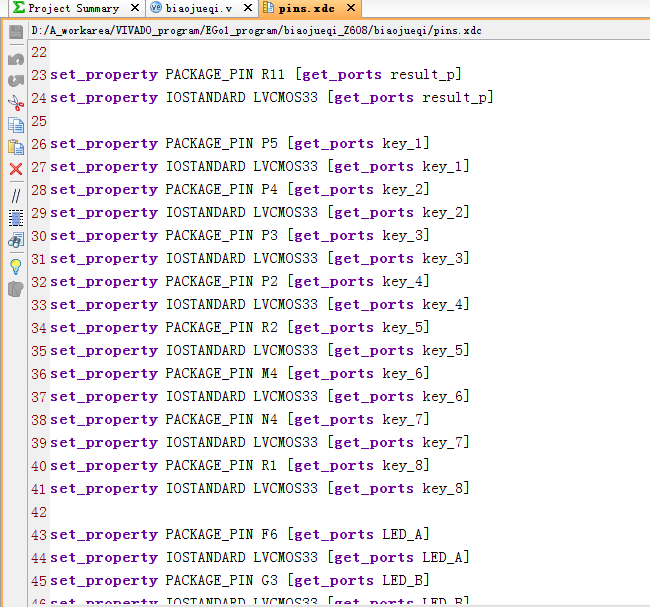Click the Copy icon in editor sidebar
The width and height of the screenshot is (650, 607).
(15, 125)
